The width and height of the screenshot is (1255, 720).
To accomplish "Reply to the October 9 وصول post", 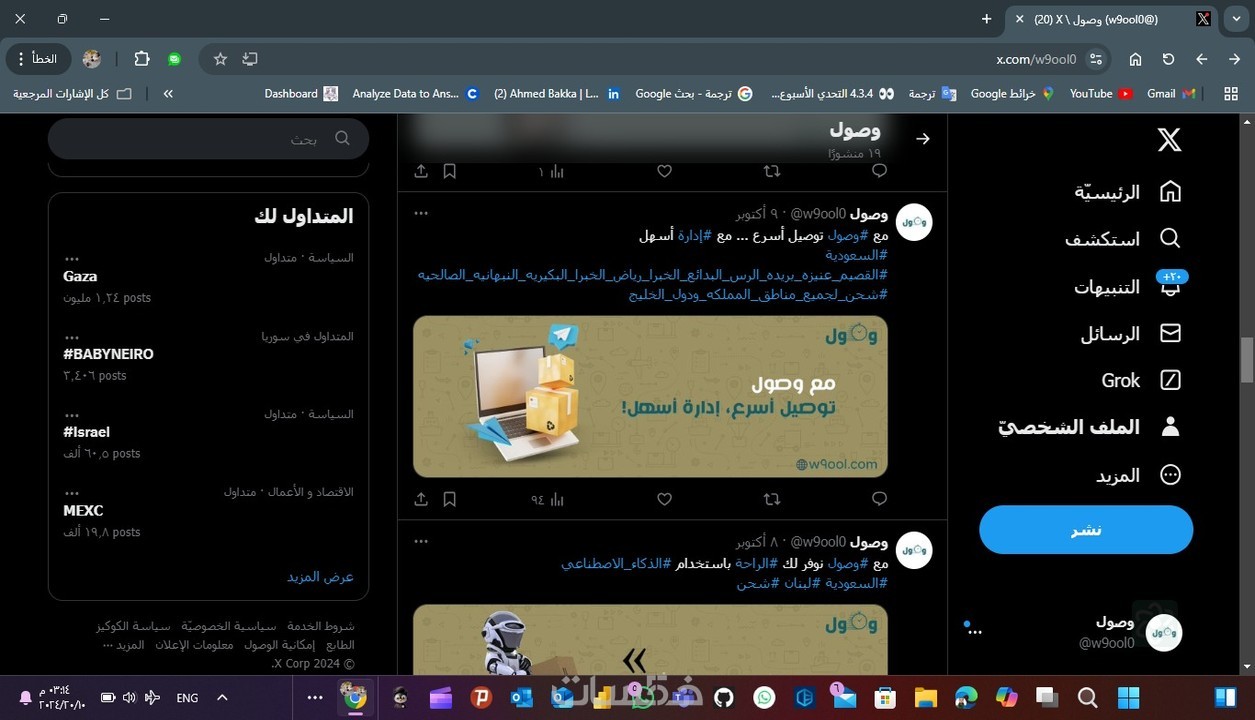I will tap(879, 499).
